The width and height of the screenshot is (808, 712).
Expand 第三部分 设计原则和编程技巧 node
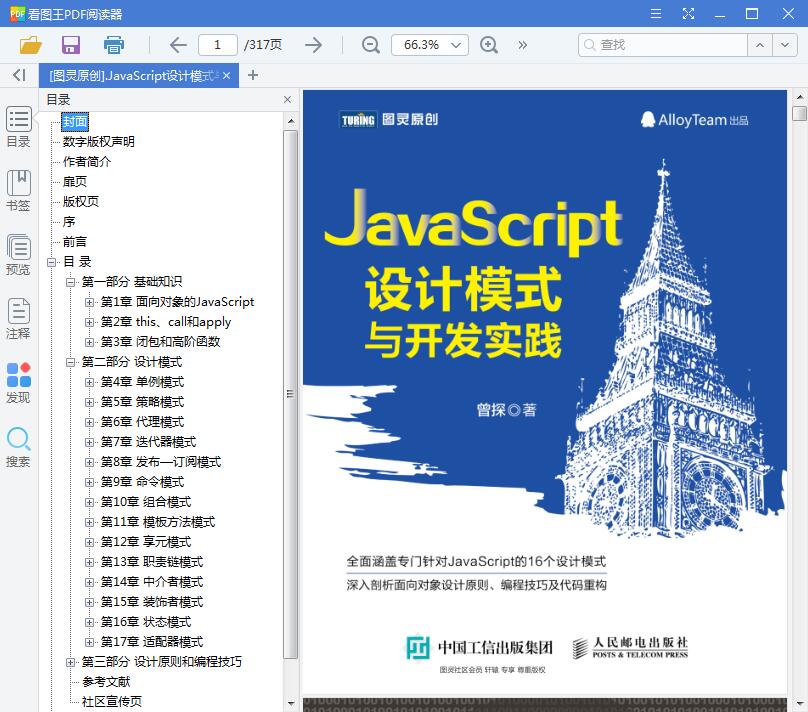pyautogui.click(x=70, y=662)
